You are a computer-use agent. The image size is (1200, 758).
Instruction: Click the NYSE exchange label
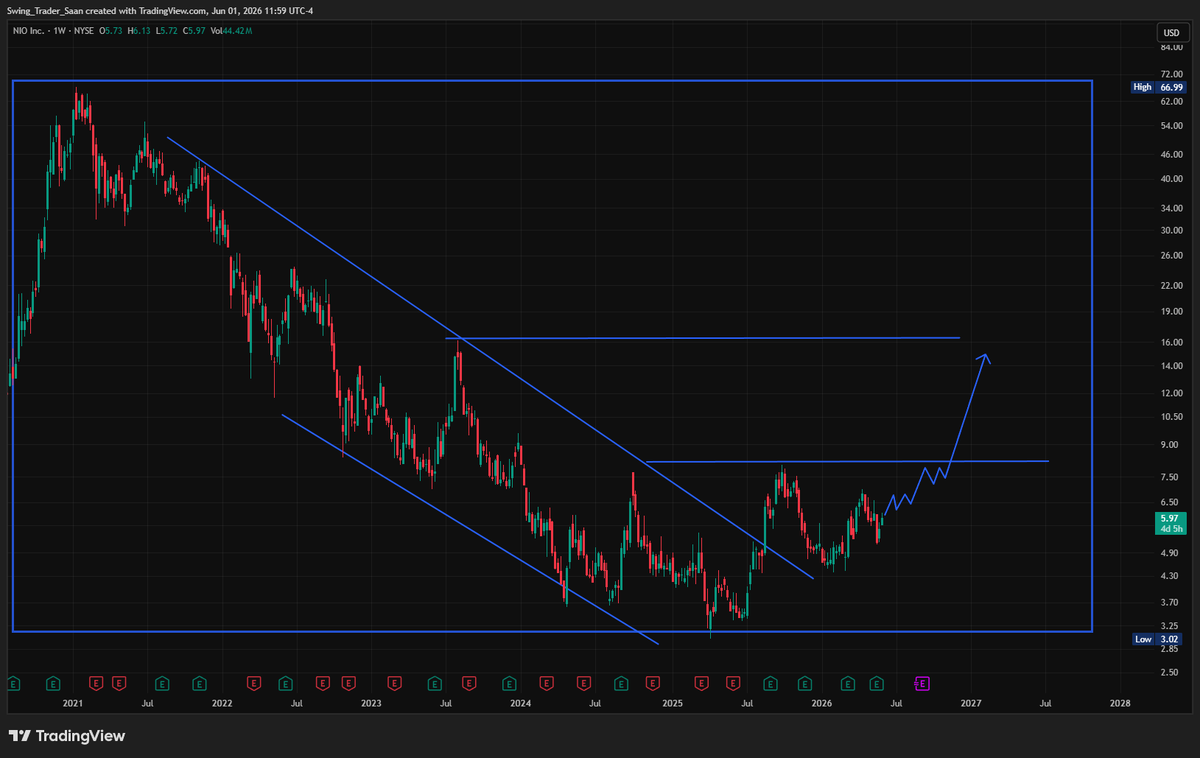(84, 31)
